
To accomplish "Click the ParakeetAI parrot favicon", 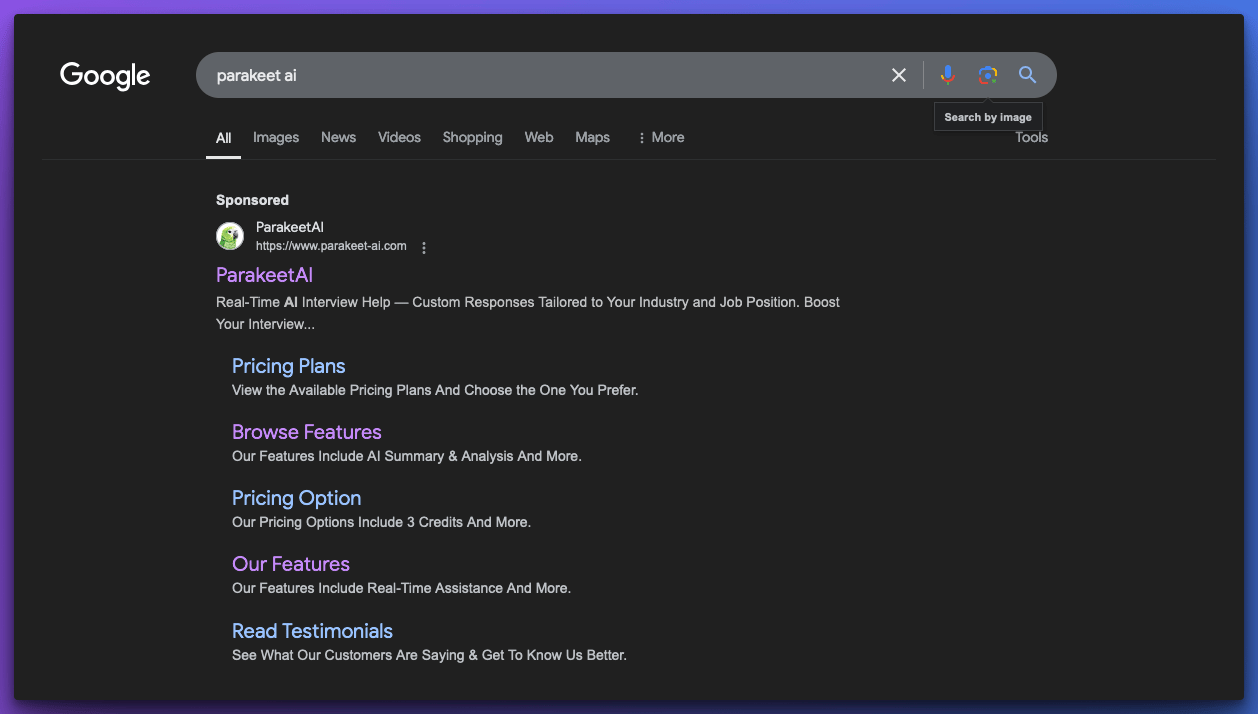I will point(230,236).
